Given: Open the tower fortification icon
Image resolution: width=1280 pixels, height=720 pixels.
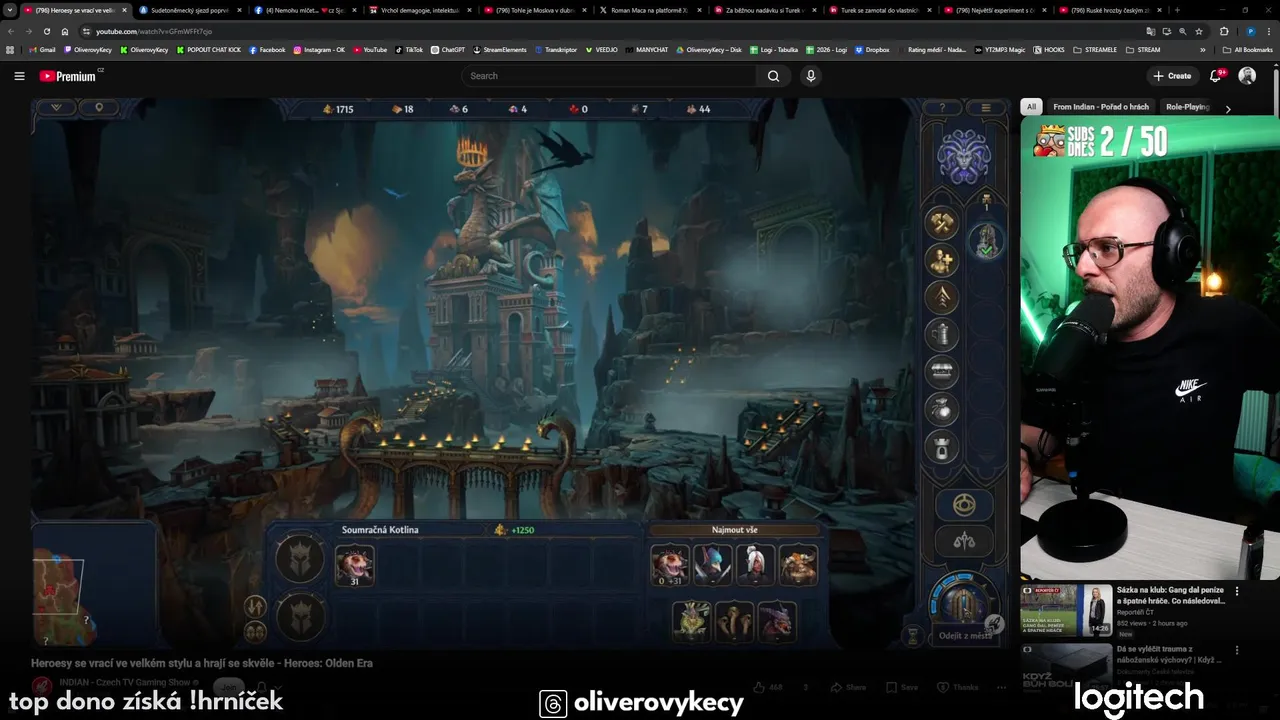Looking at the screenshot, I should click(x=942, y=446).
